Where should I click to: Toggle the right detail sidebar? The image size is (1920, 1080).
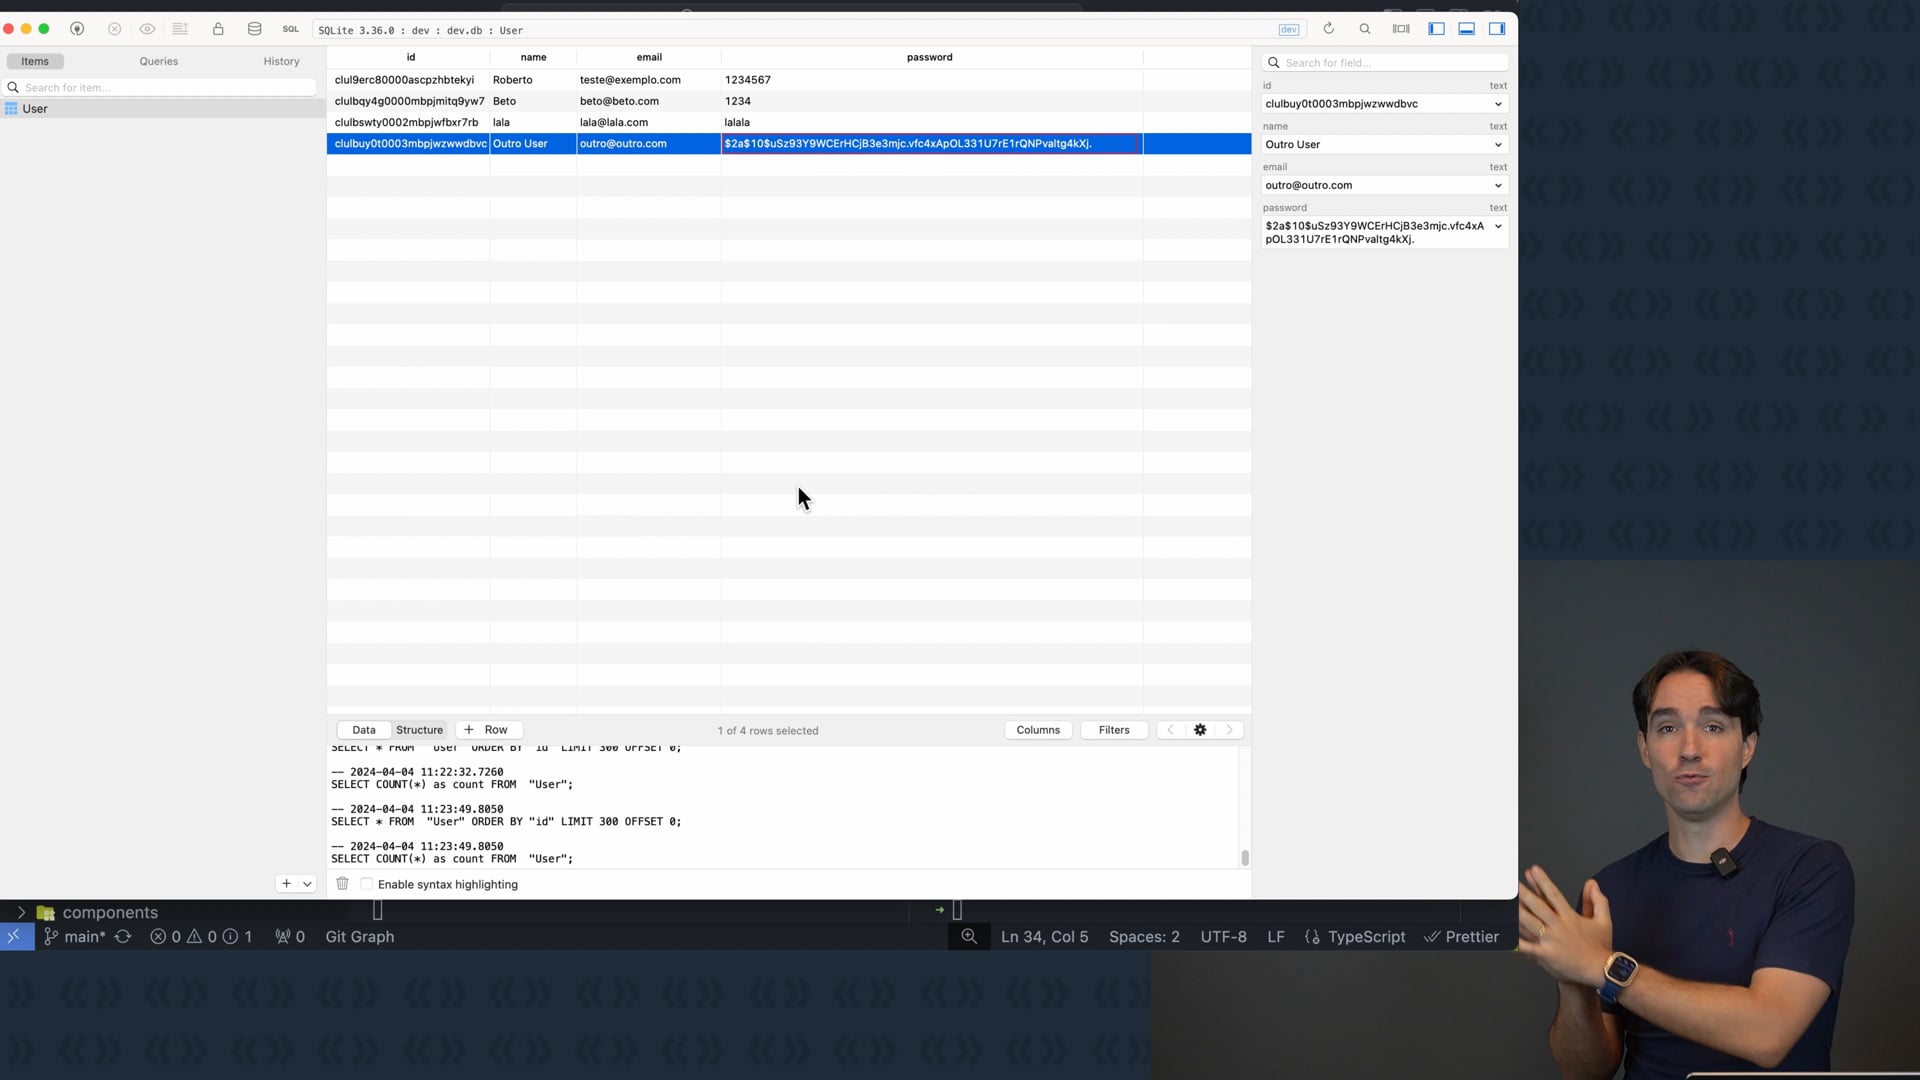click(x=1497, y=29)
